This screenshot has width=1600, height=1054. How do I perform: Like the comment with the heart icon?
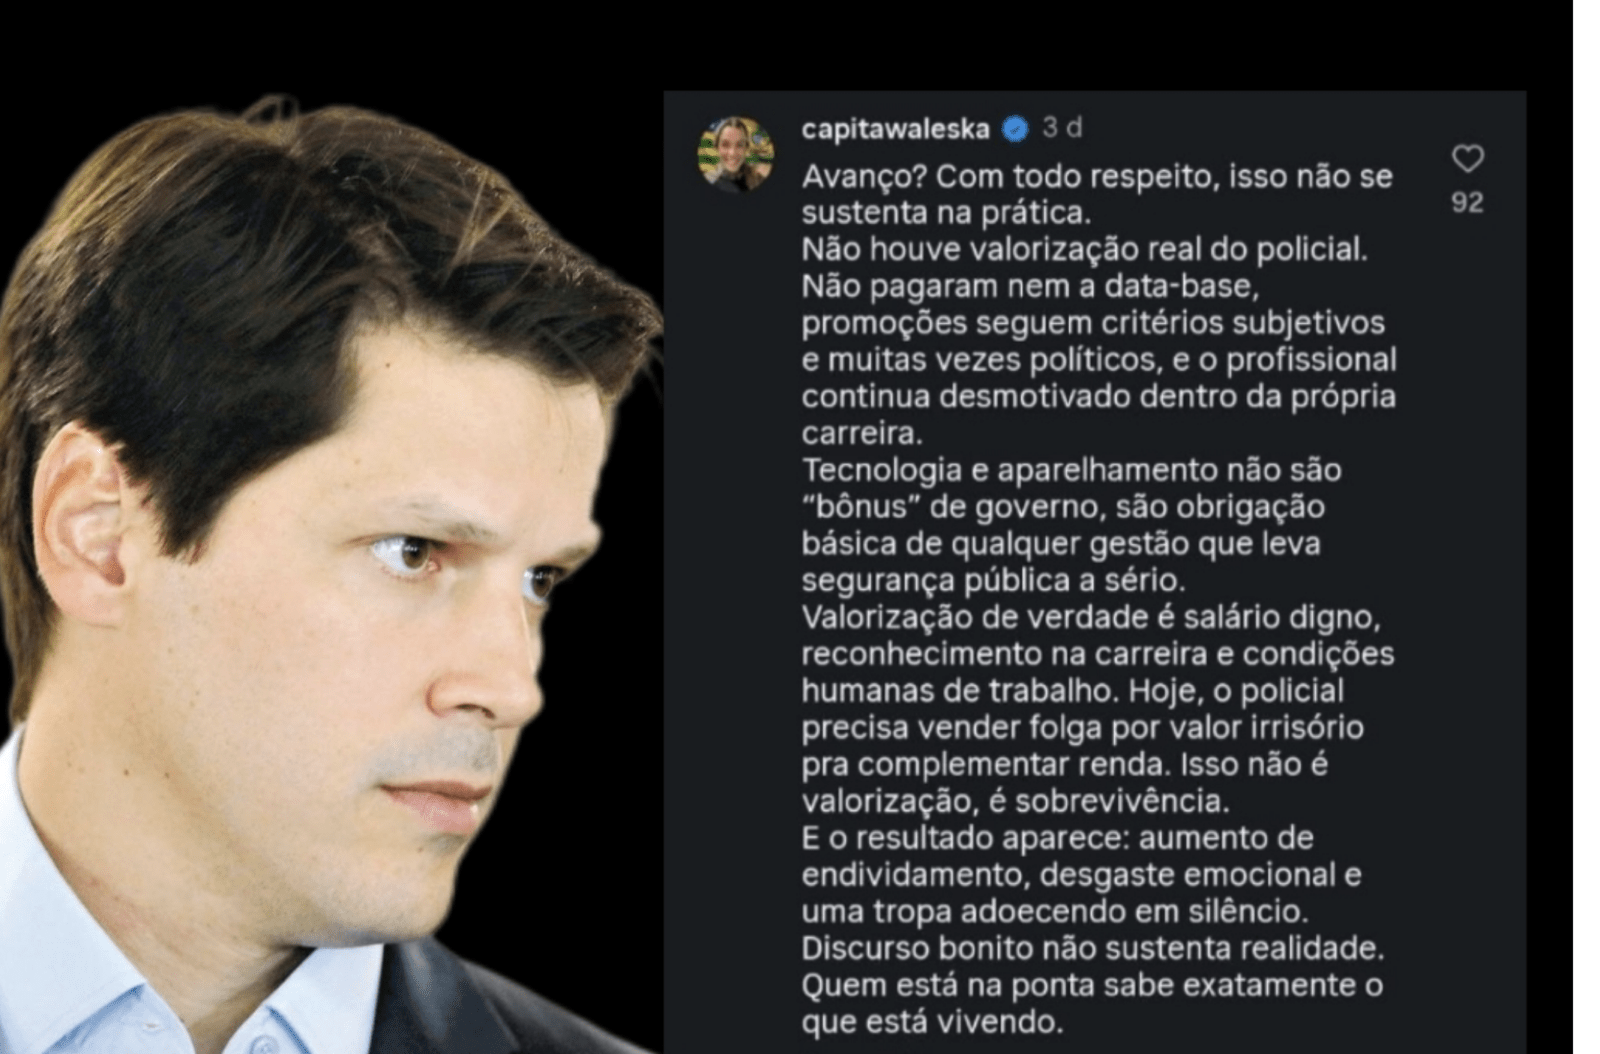[1467, 158]
